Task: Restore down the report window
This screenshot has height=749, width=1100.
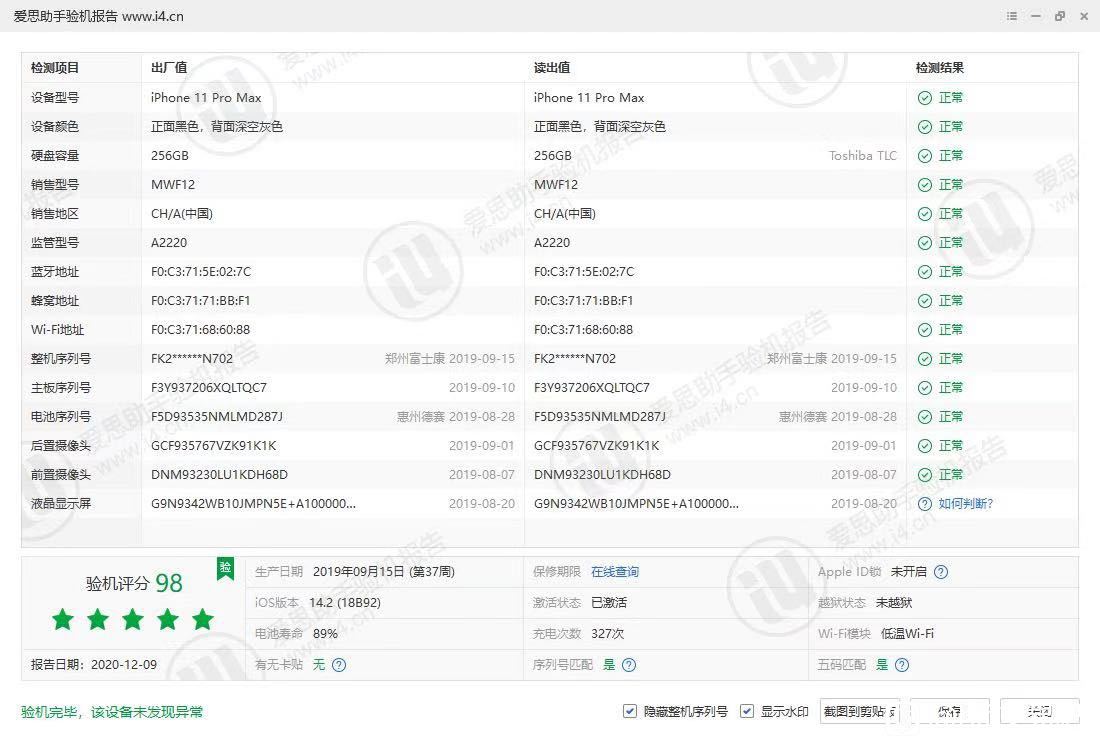Action: pyautogui.click(x=1060, y=16)
